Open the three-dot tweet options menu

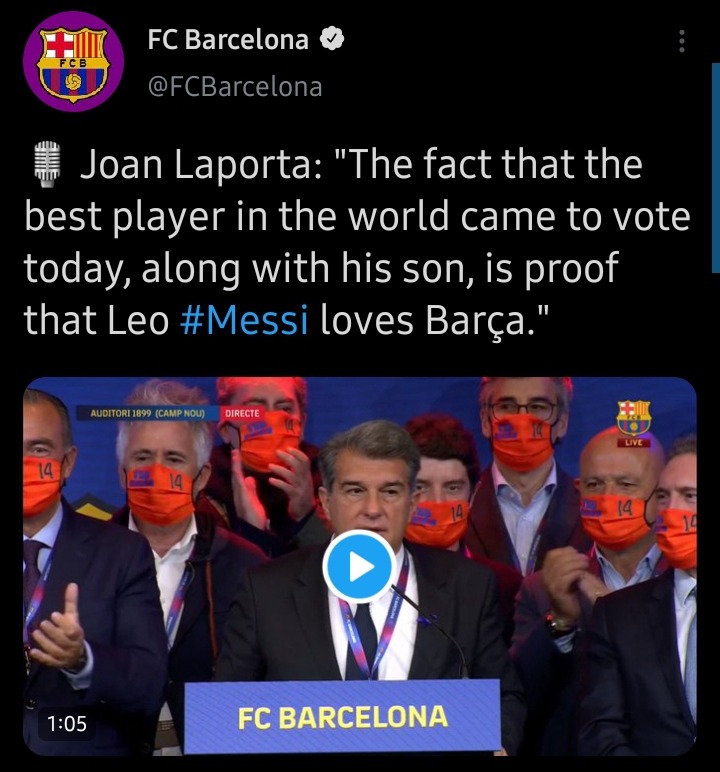pos(682,41)
